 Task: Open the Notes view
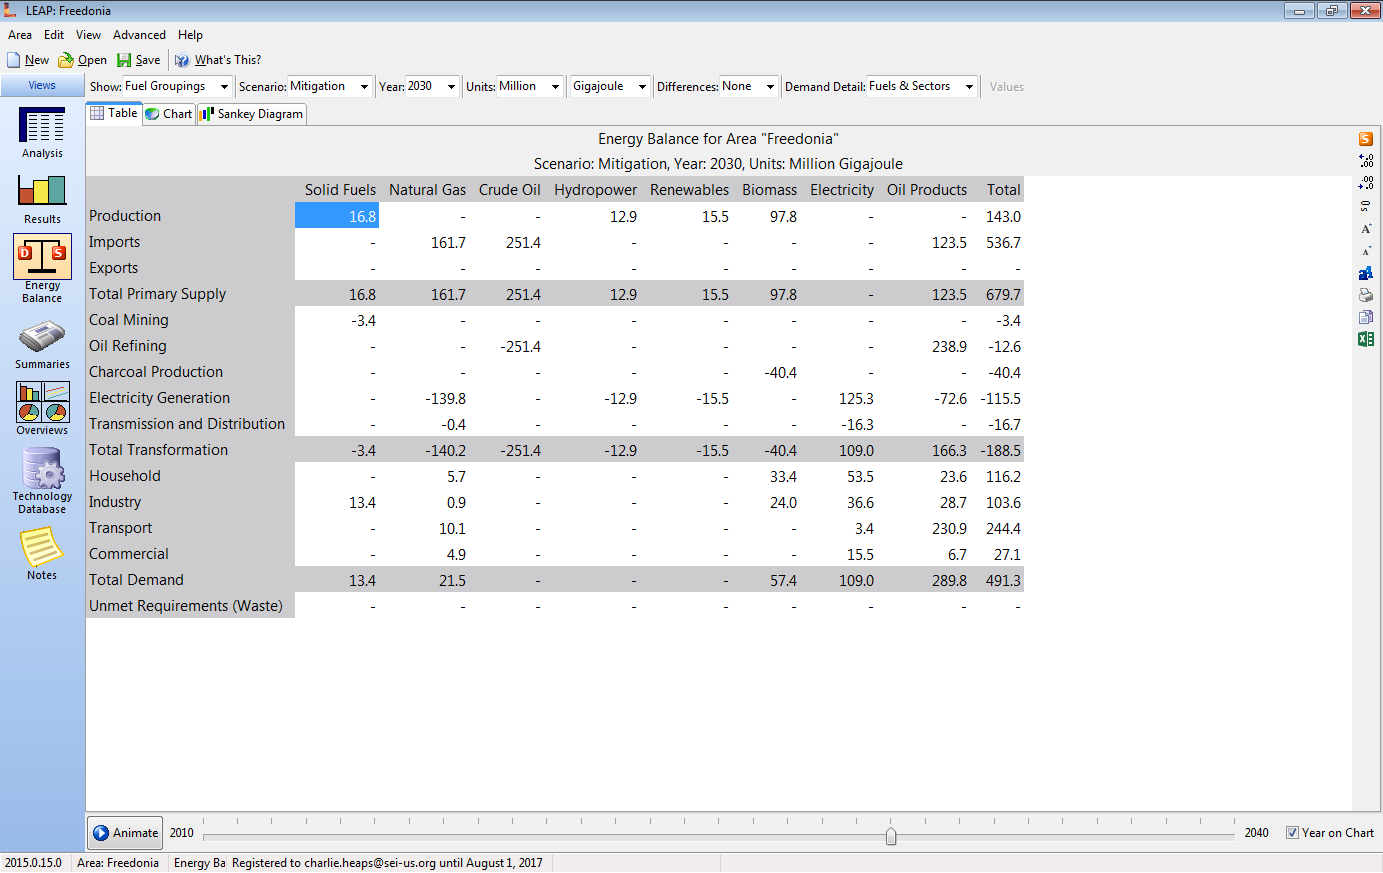pyautogui.click(x=42, y=553)
